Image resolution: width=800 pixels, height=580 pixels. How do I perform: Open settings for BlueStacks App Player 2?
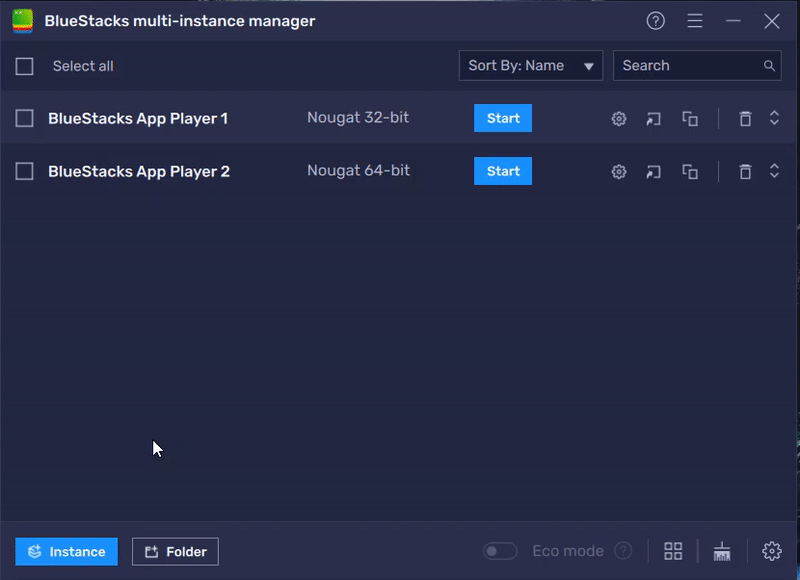point(618,171)
